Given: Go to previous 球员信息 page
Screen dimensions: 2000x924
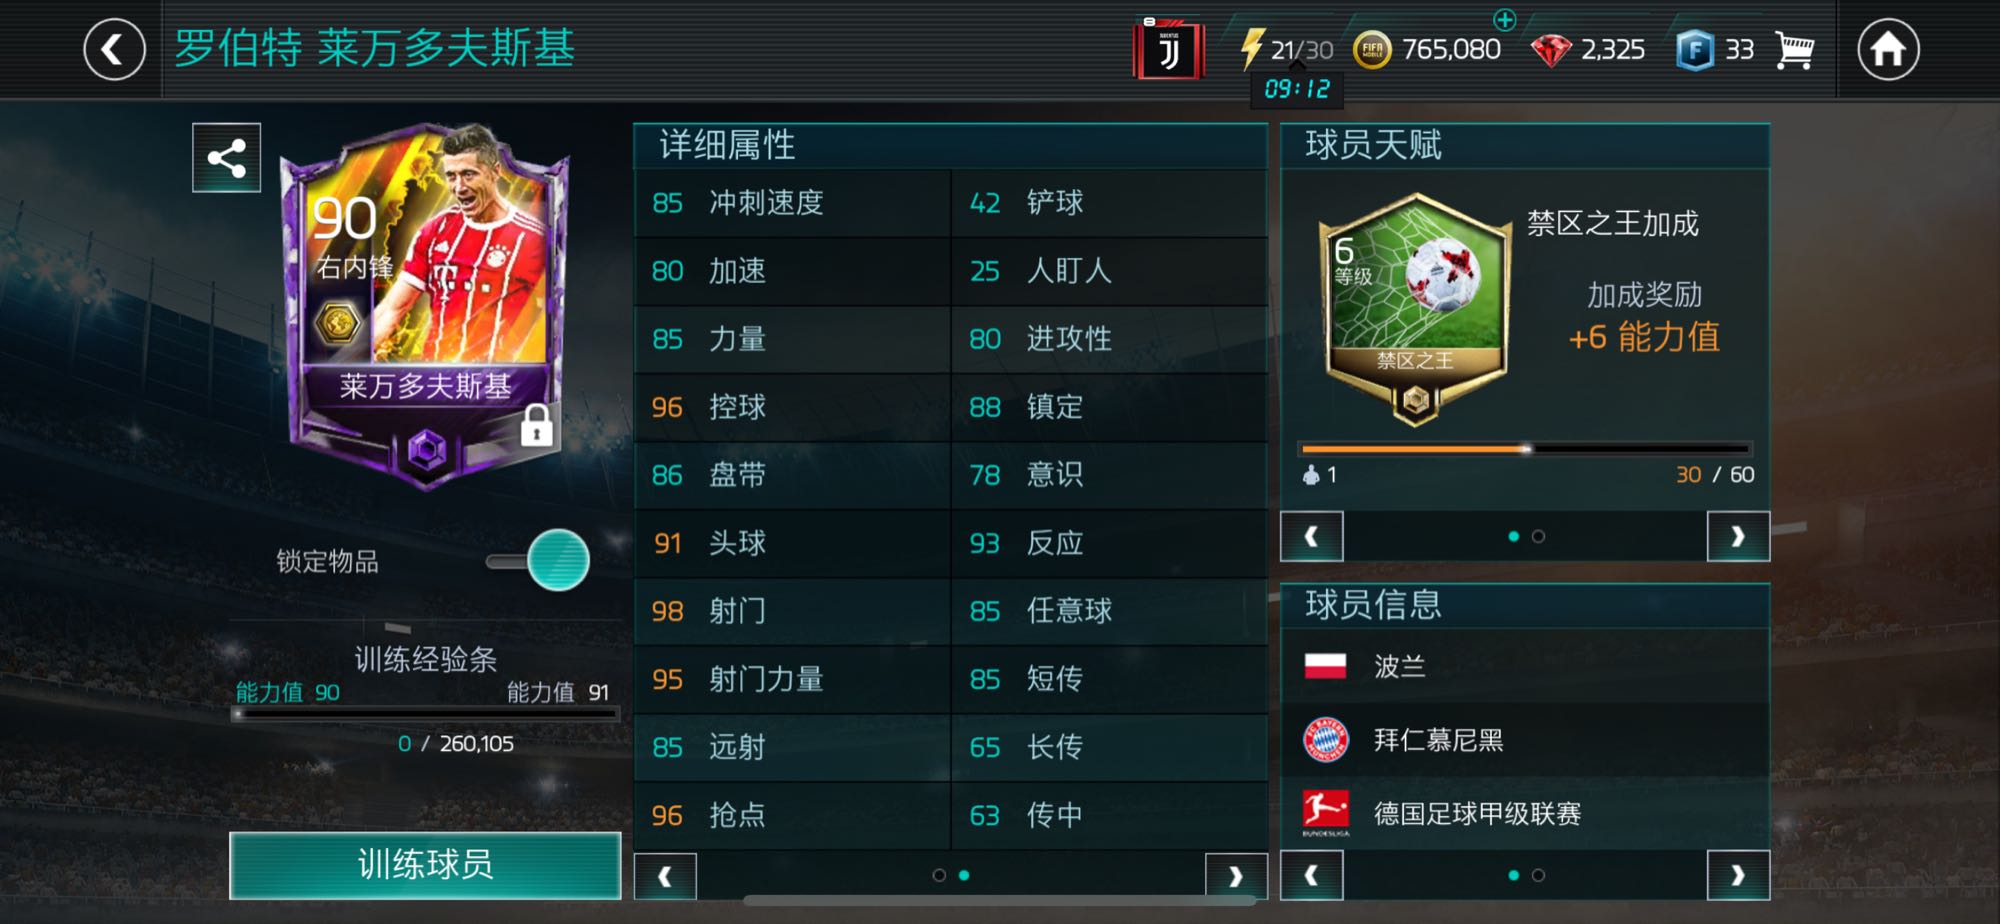Looking at the screenshot, I should coord(1312,876).
